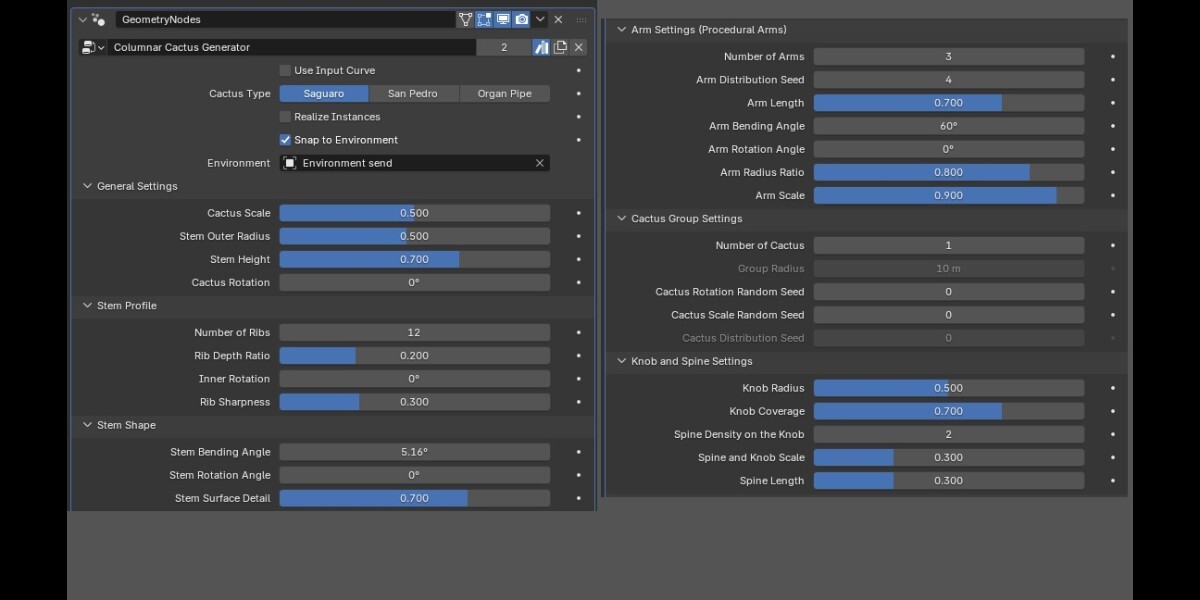Image resolution: width=1200 pixels, height=600 pixels.
Task: Uncheck Snap to Environment
Action: point(285,140)
